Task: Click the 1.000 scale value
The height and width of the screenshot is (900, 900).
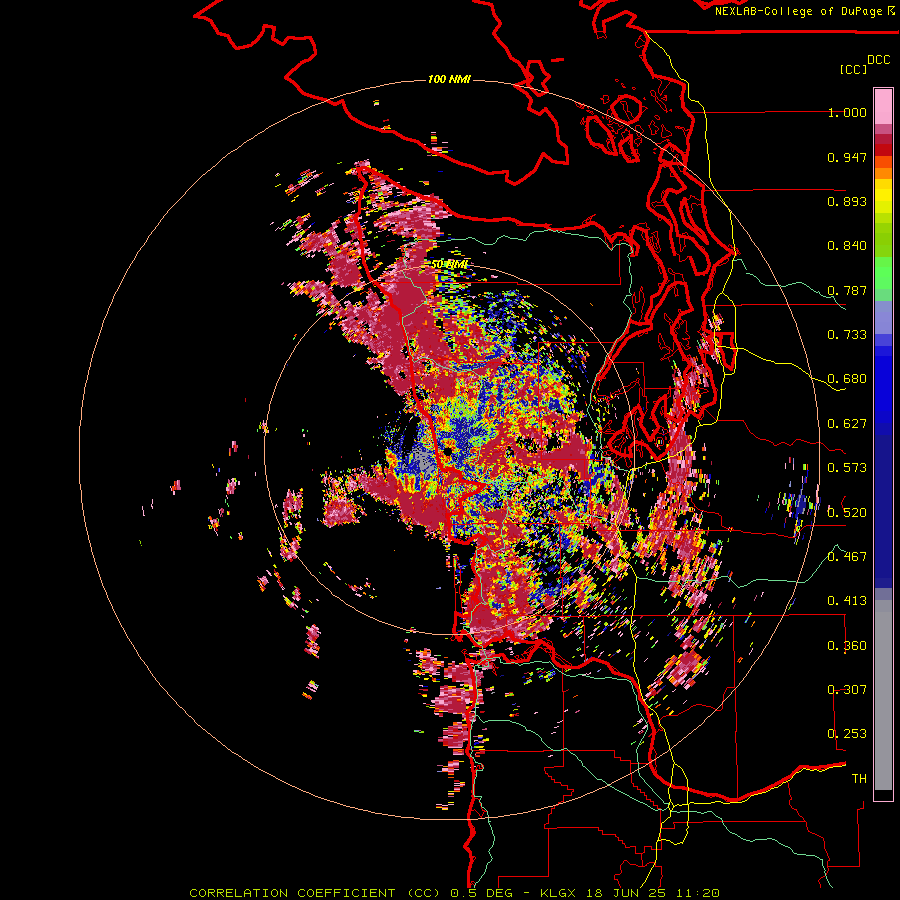Action: pyautogui.click(x=847, y=112)
